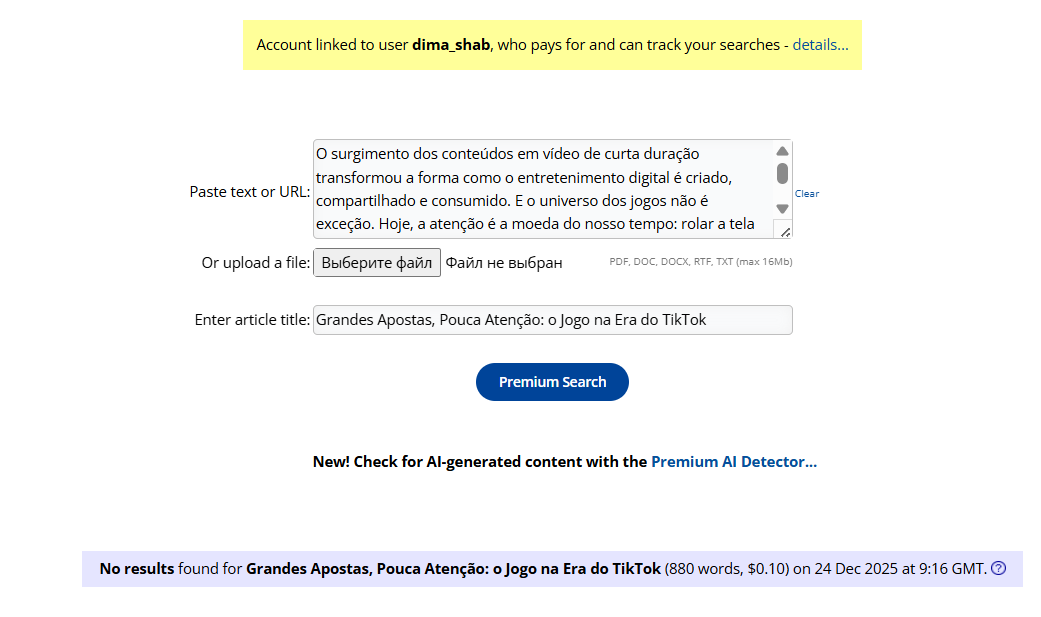Viewport: 1041px width, 617px height.
Task: Click the 'Or upload a file:' label
Action: pyautogui.click(x=256, y=263)
